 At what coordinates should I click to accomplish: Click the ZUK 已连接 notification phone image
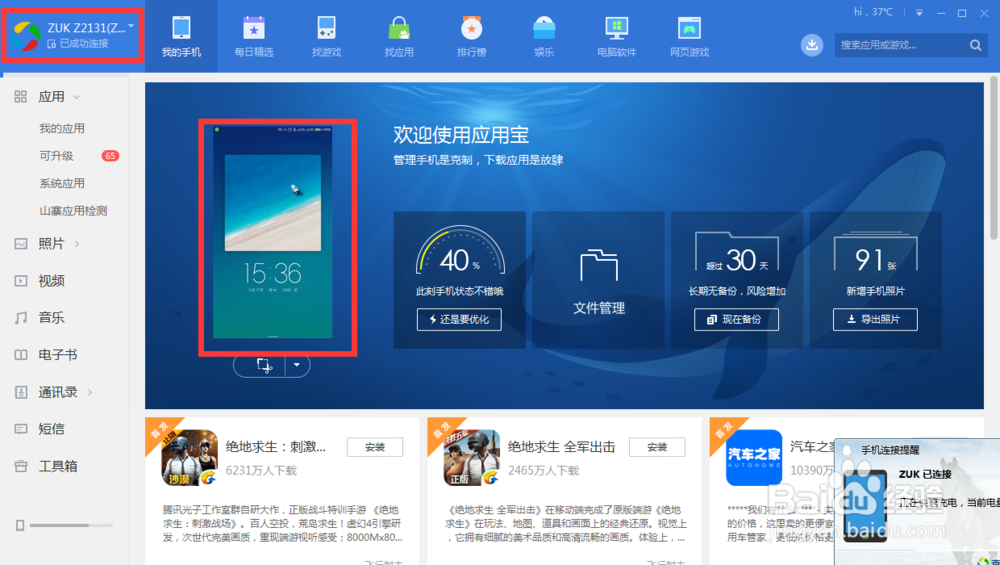865,506
